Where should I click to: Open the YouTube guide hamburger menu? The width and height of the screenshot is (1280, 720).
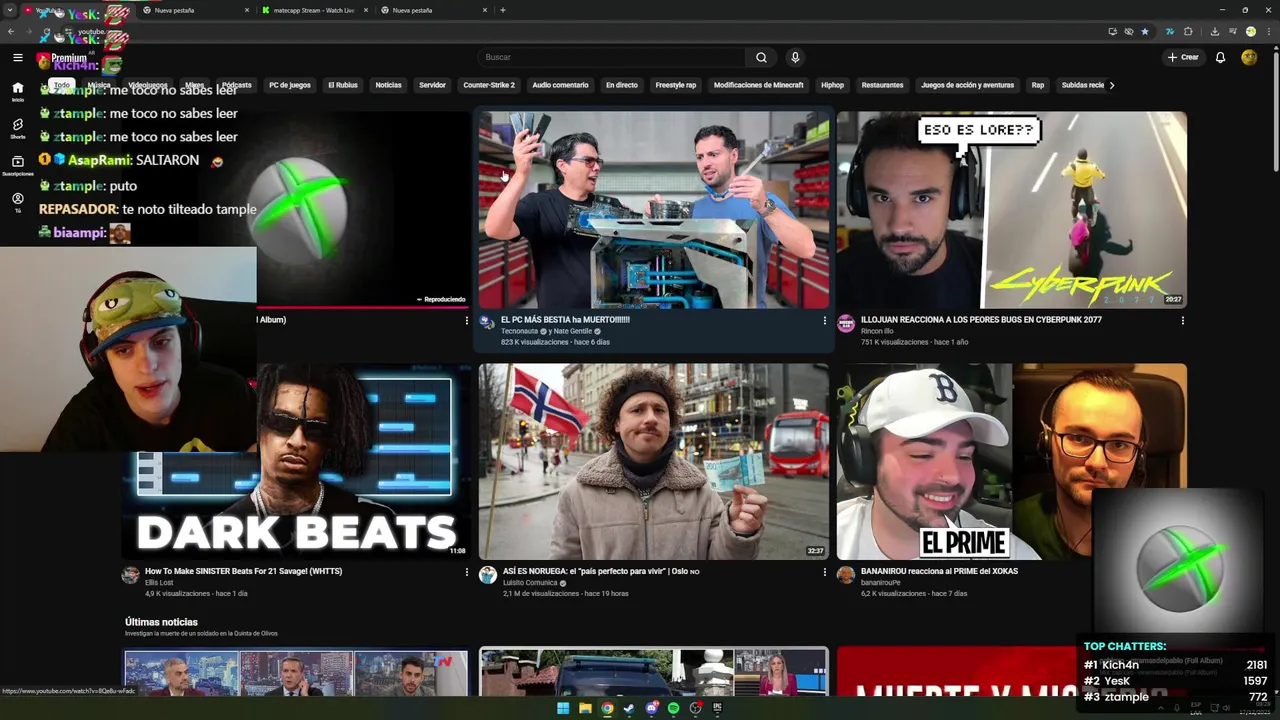17,57
